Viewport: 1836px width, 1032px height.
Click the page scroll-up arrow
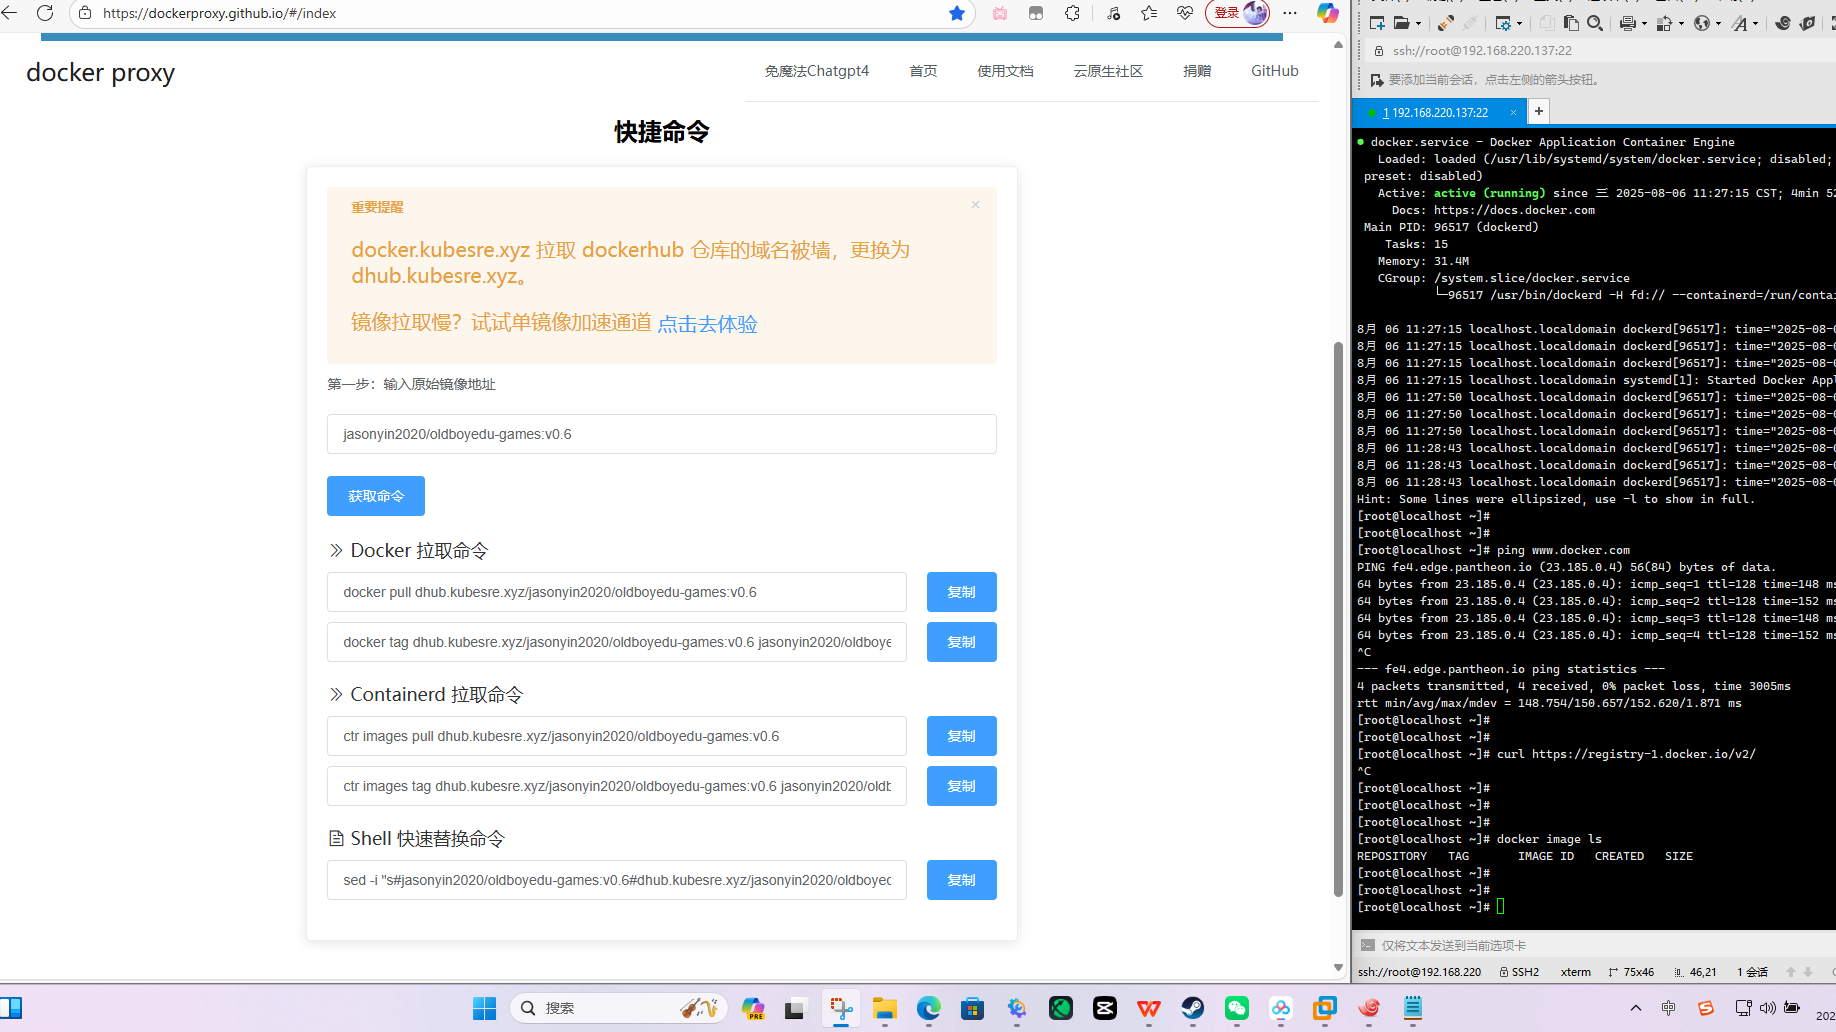1338,45
